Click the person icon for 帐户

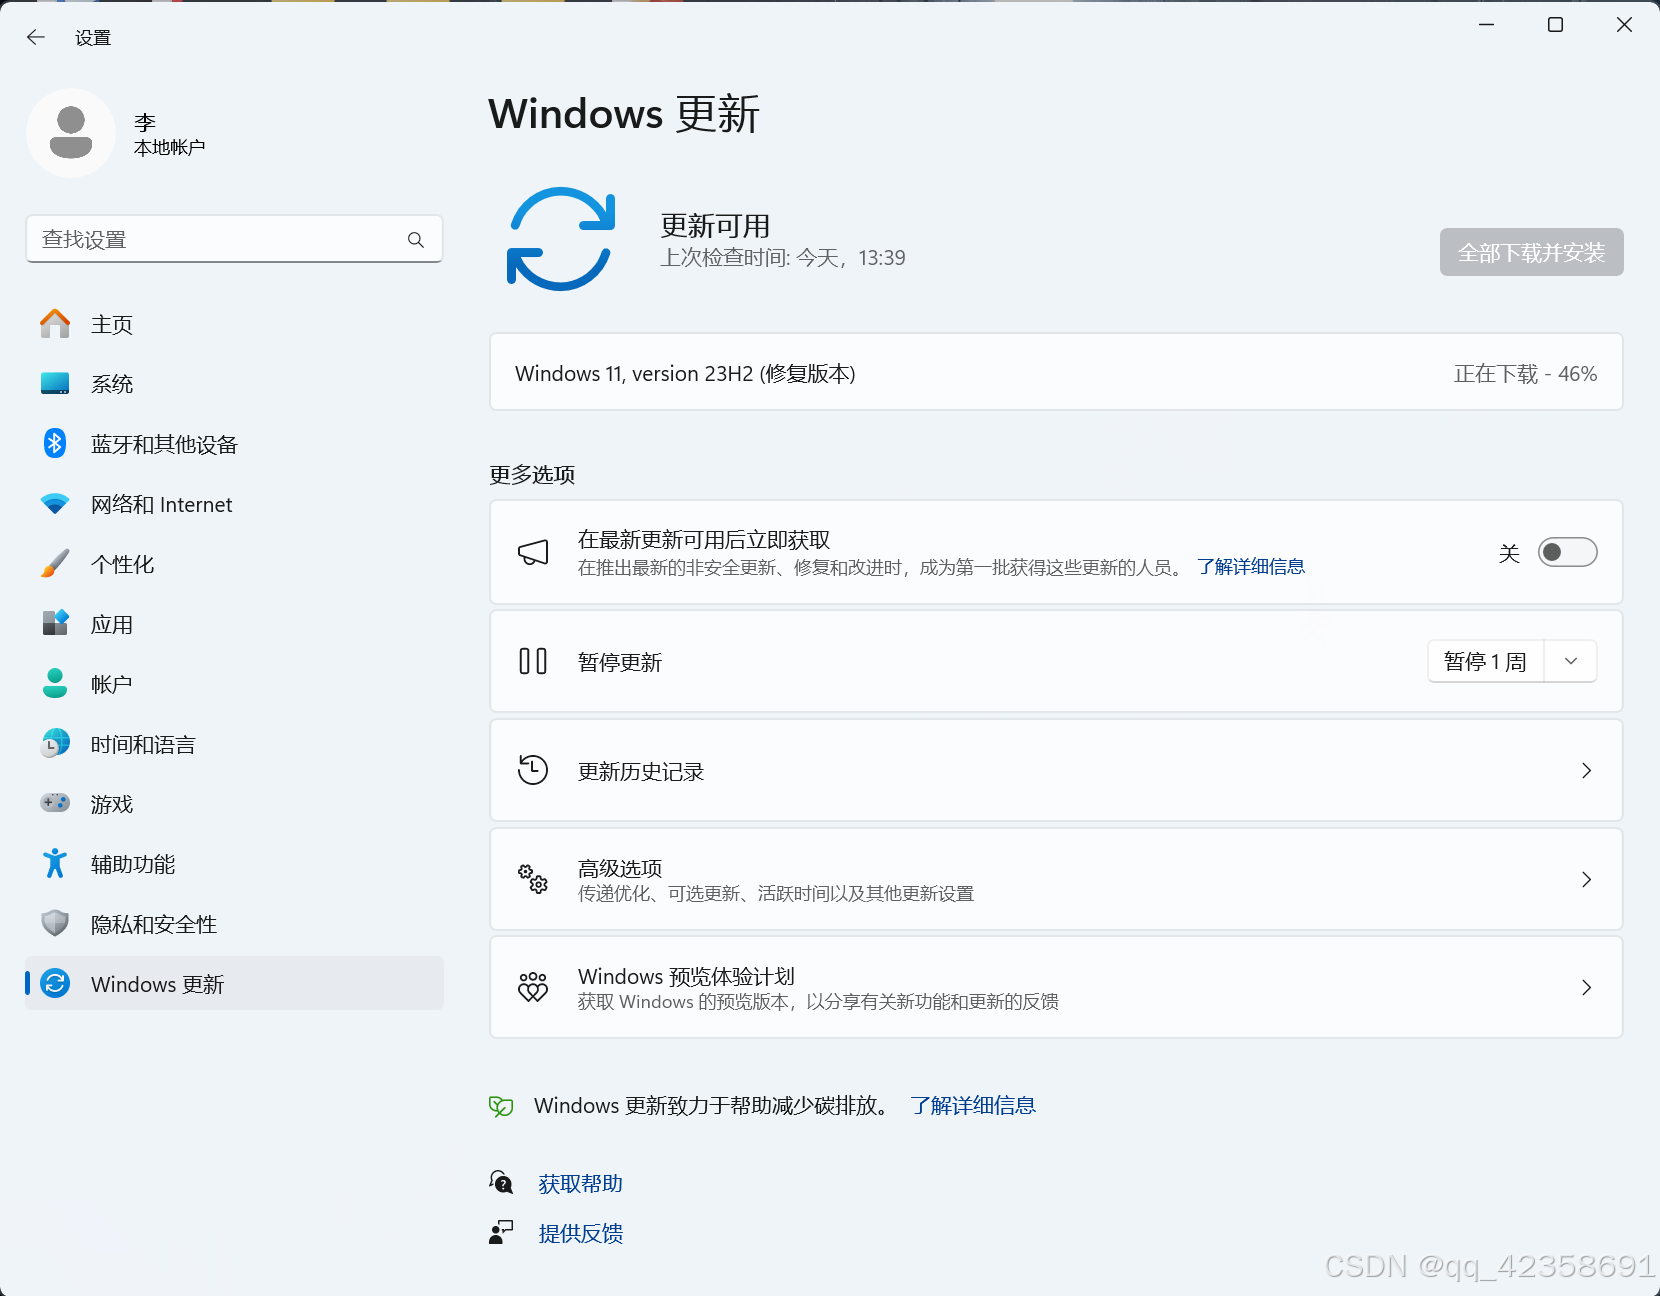click(x=55, y=683)
